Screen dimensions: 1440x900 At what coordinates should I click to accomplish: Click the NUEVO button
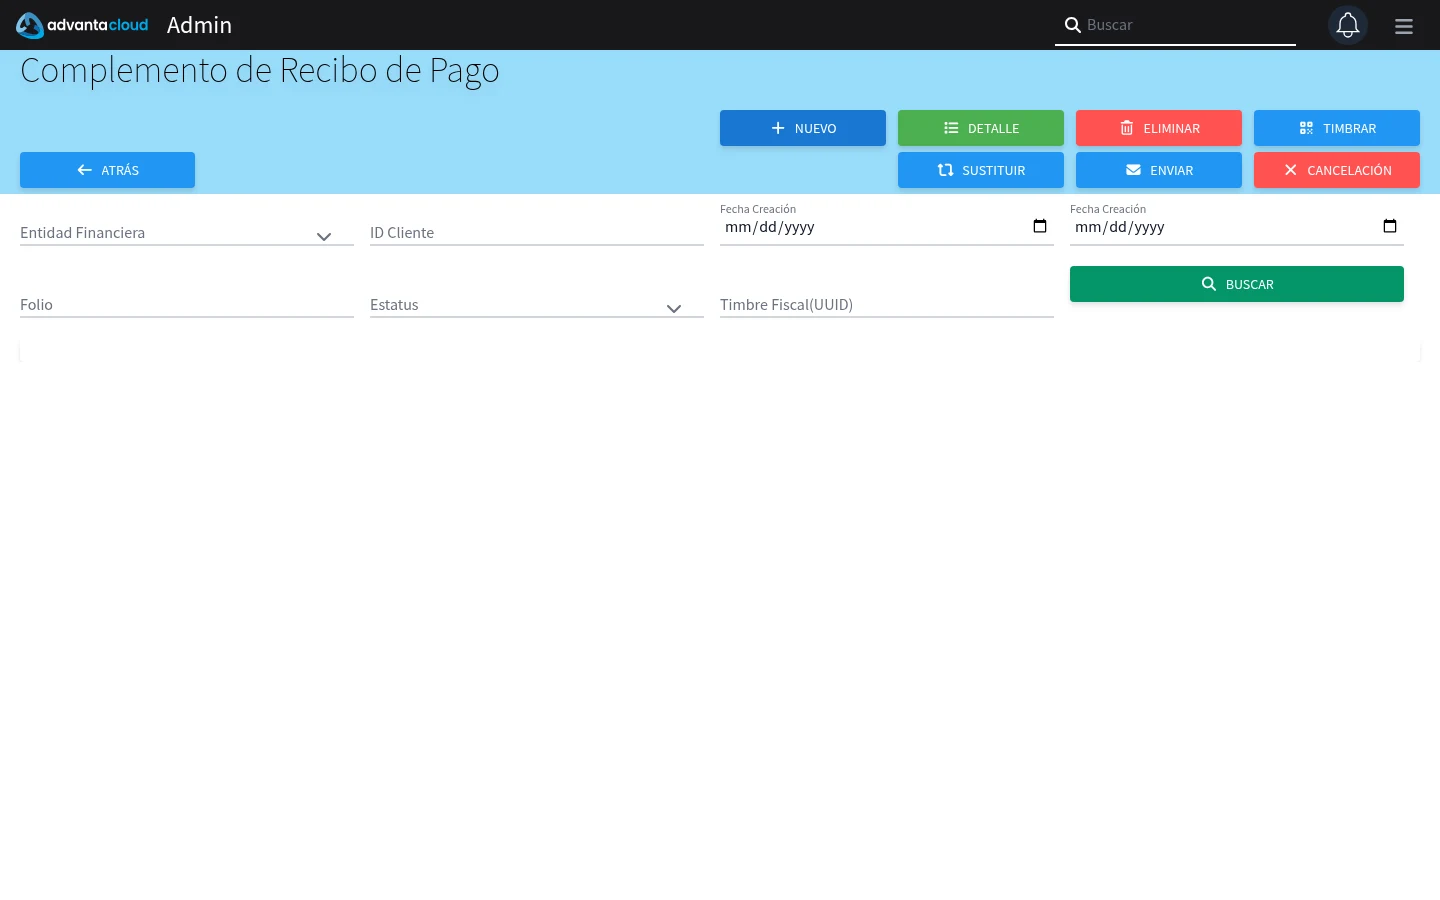click(802, 128)
